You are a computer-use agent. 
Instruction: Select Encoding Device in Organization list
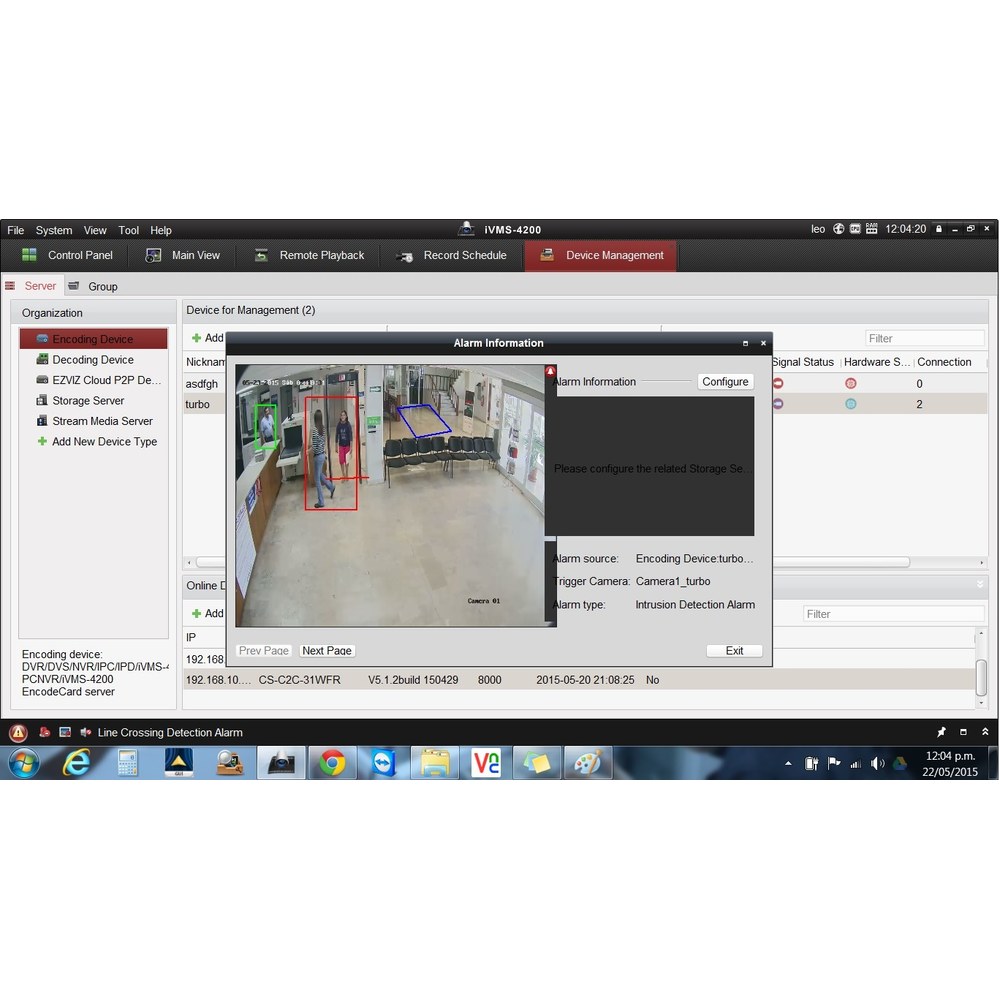point(93,339)
